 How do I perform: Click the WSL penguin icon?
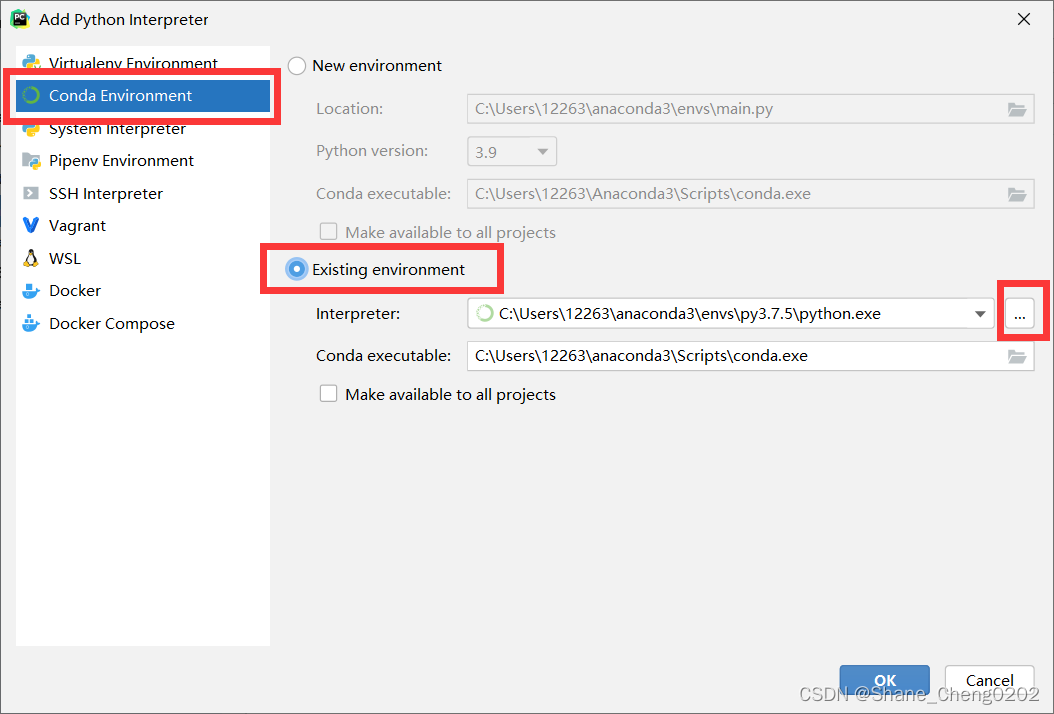pyautogui.click(x=31, y=258)
